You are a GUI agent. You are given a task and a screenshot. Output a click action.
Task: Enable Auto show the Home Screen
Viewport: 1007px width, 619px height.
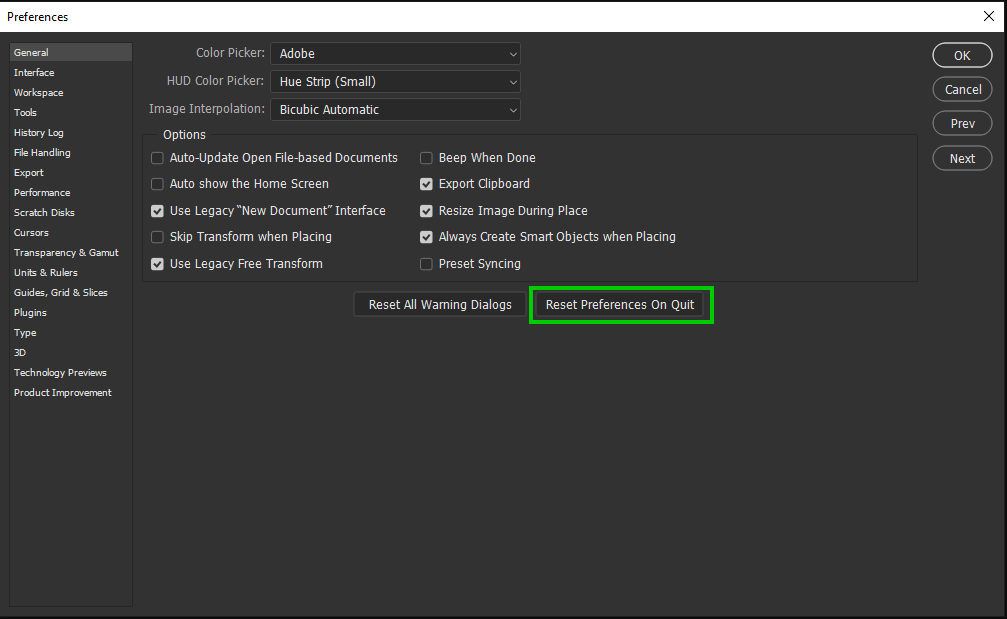point(157,184)
